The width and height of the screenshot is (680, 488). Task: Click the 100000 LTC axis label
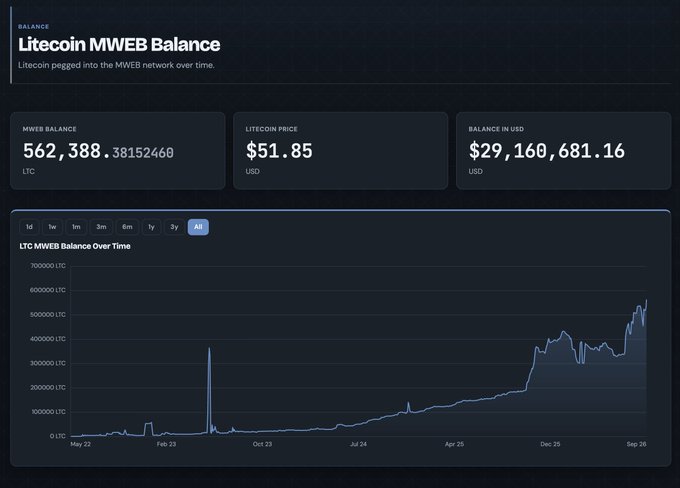click(48, 412)
